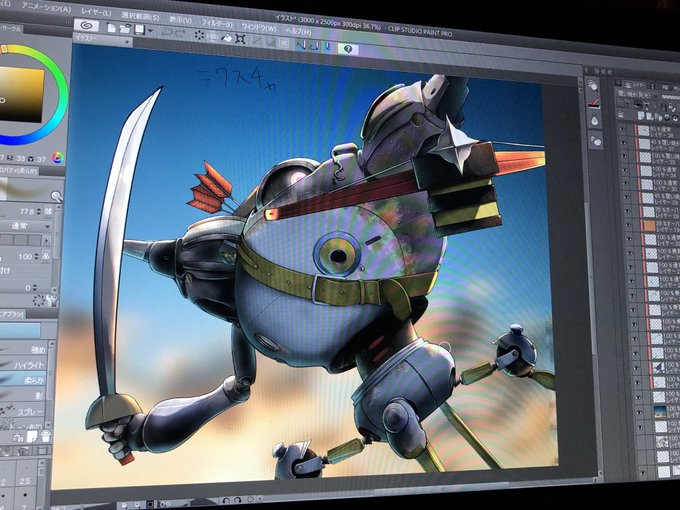Click the duplicate sub tool icon

32,436
